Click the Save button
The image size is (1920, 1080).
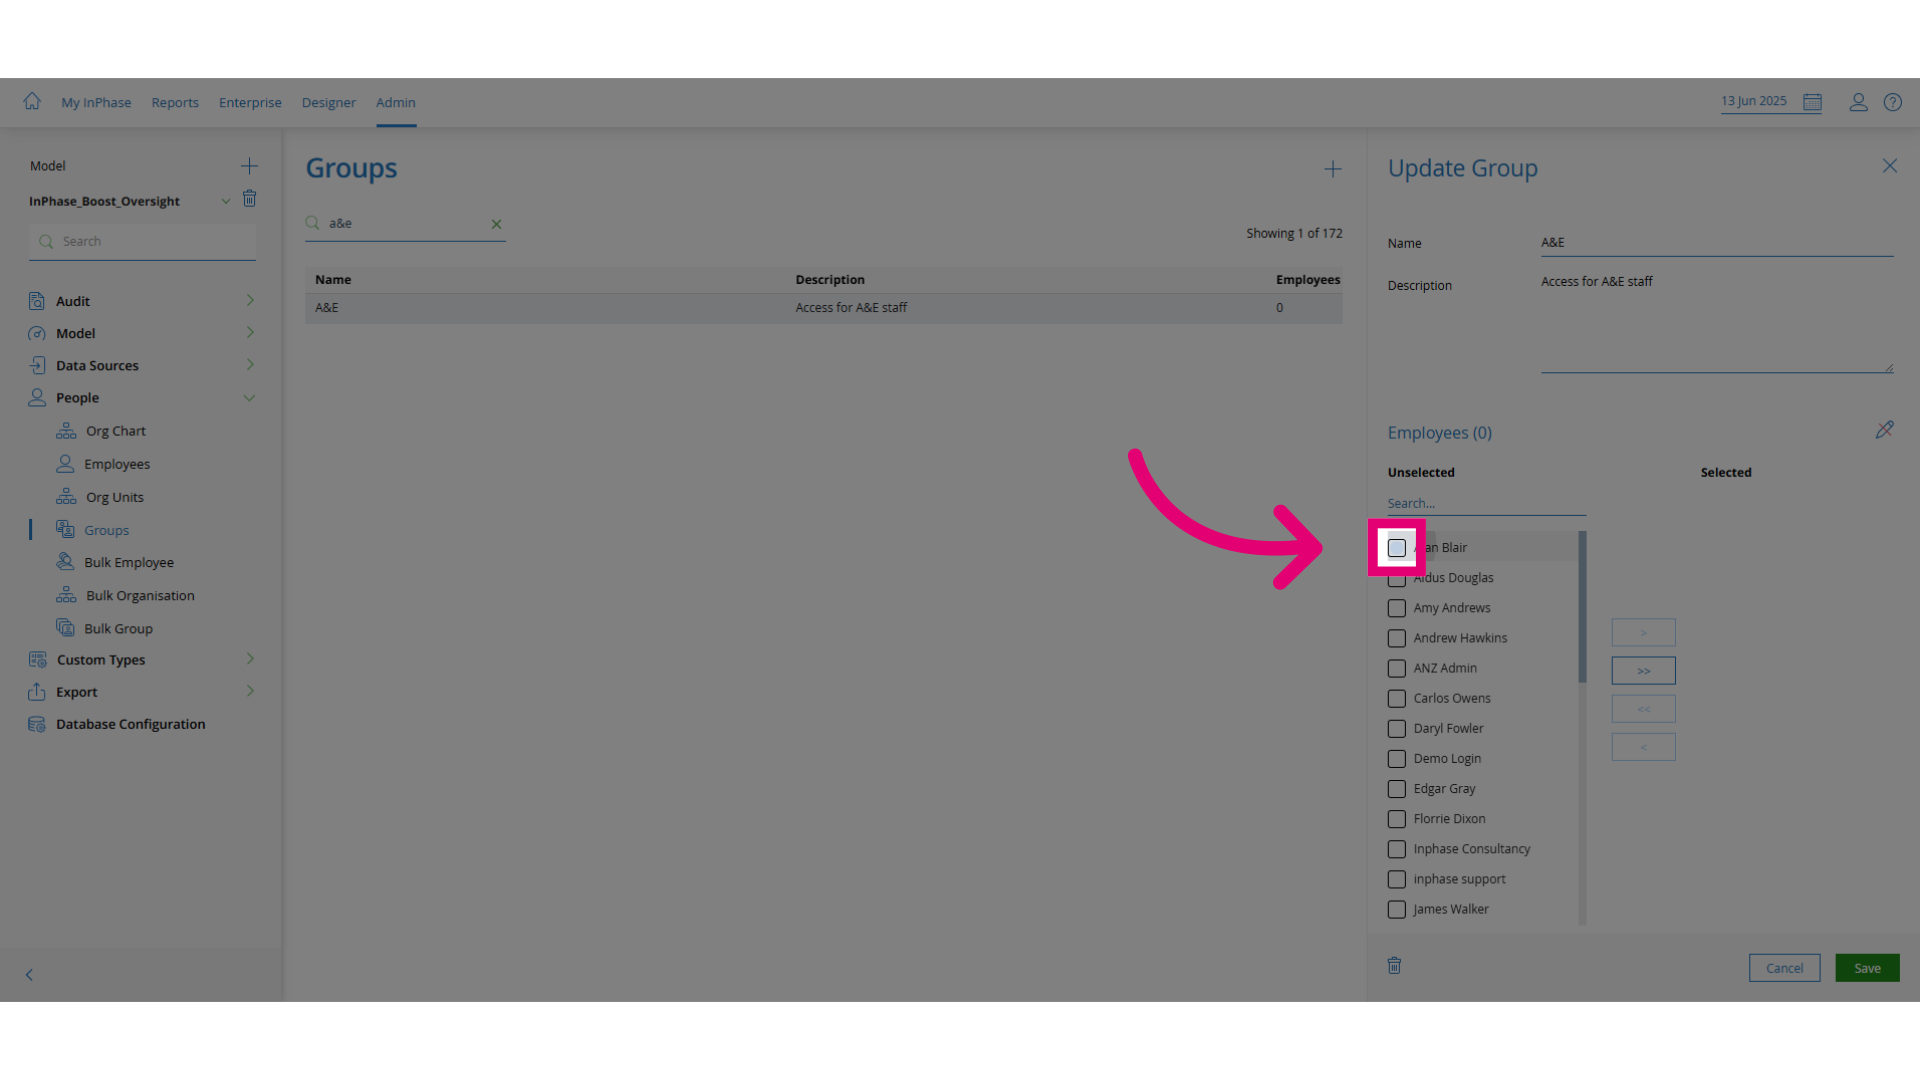click(x=1867, y=968)
